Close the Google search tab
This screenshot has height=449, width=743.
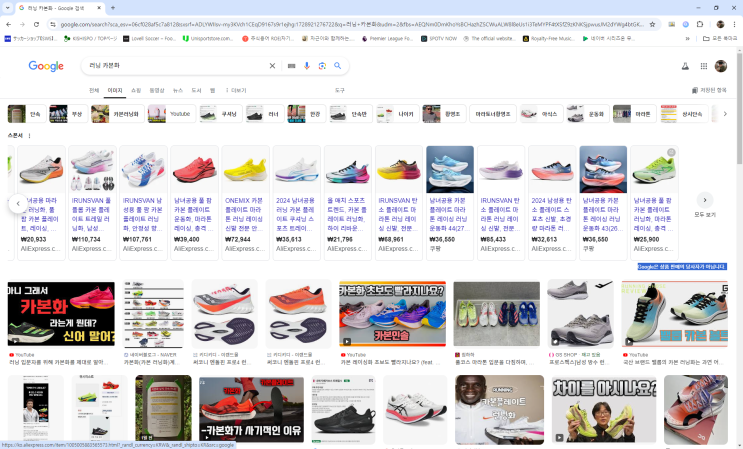click(99, 8)
